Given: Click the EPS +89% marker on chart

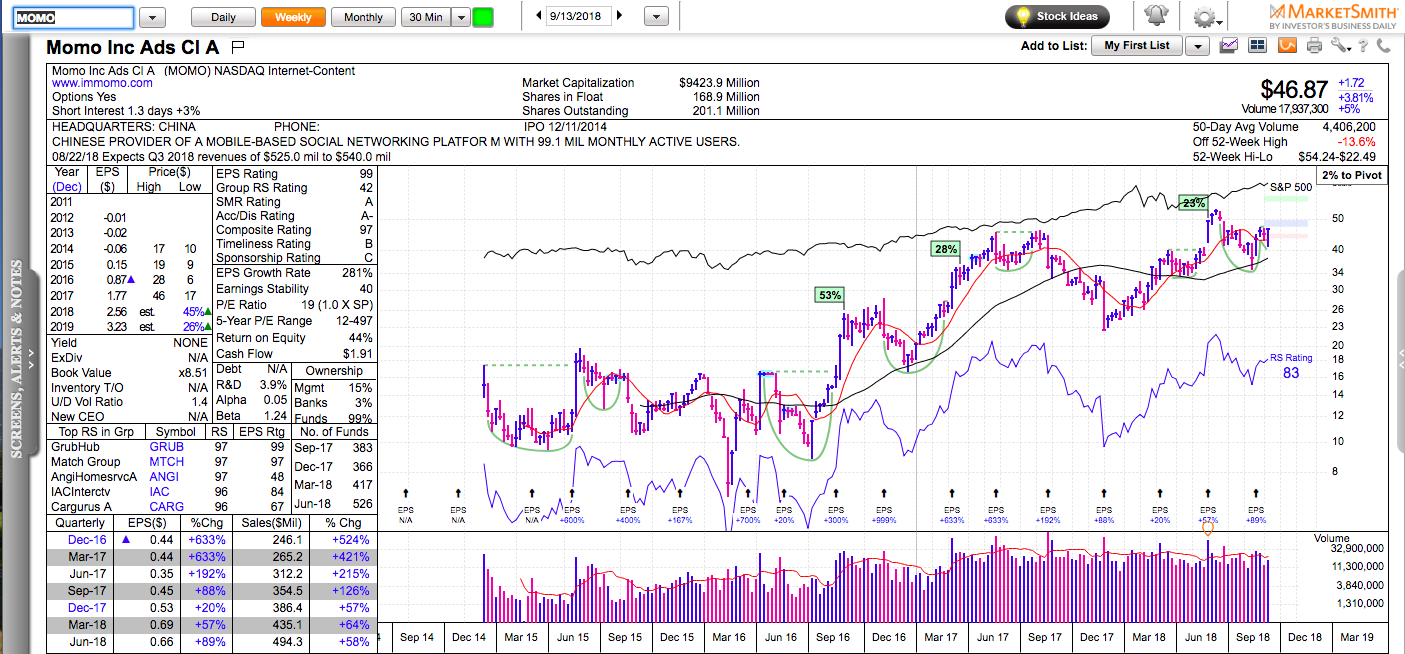Looking at the screenshot, I should [1256, 506].
